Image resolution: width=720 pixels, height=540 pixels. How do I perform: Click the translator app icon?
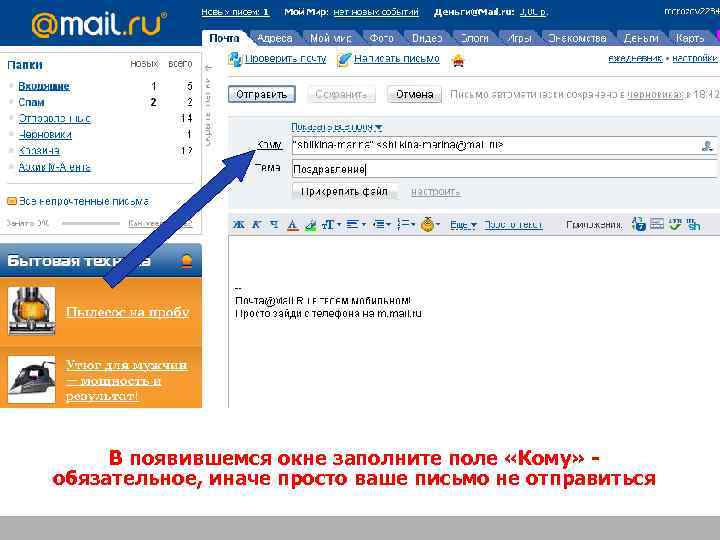[x=638, y=224]
